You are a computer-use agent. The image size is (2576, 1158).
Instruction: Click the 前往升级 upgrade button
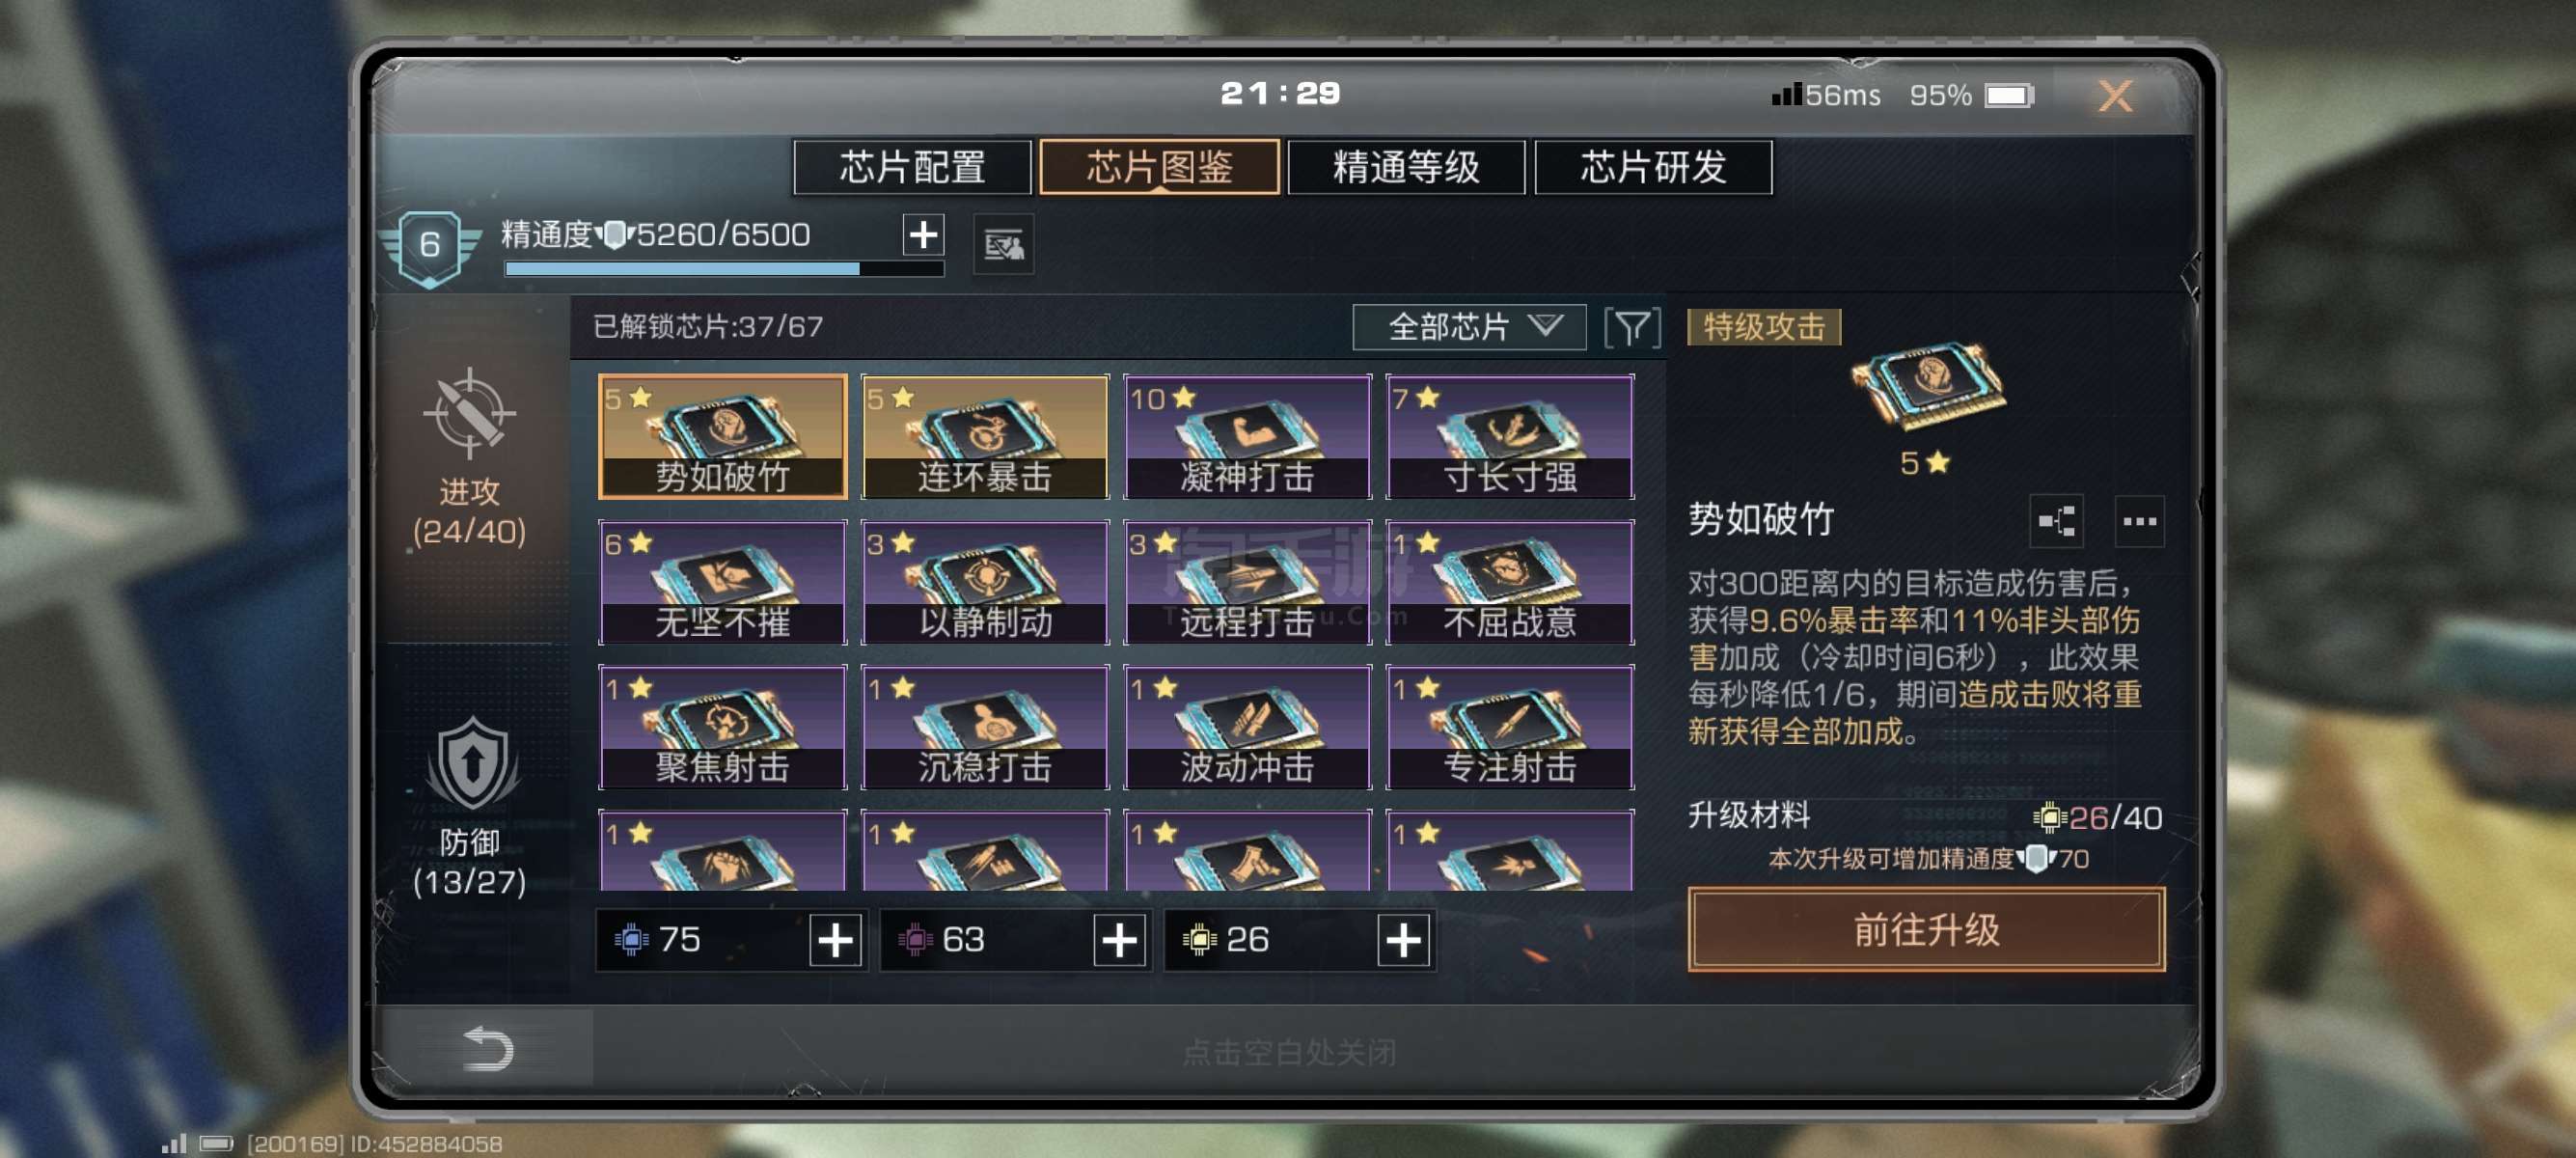click(1926, 930)
